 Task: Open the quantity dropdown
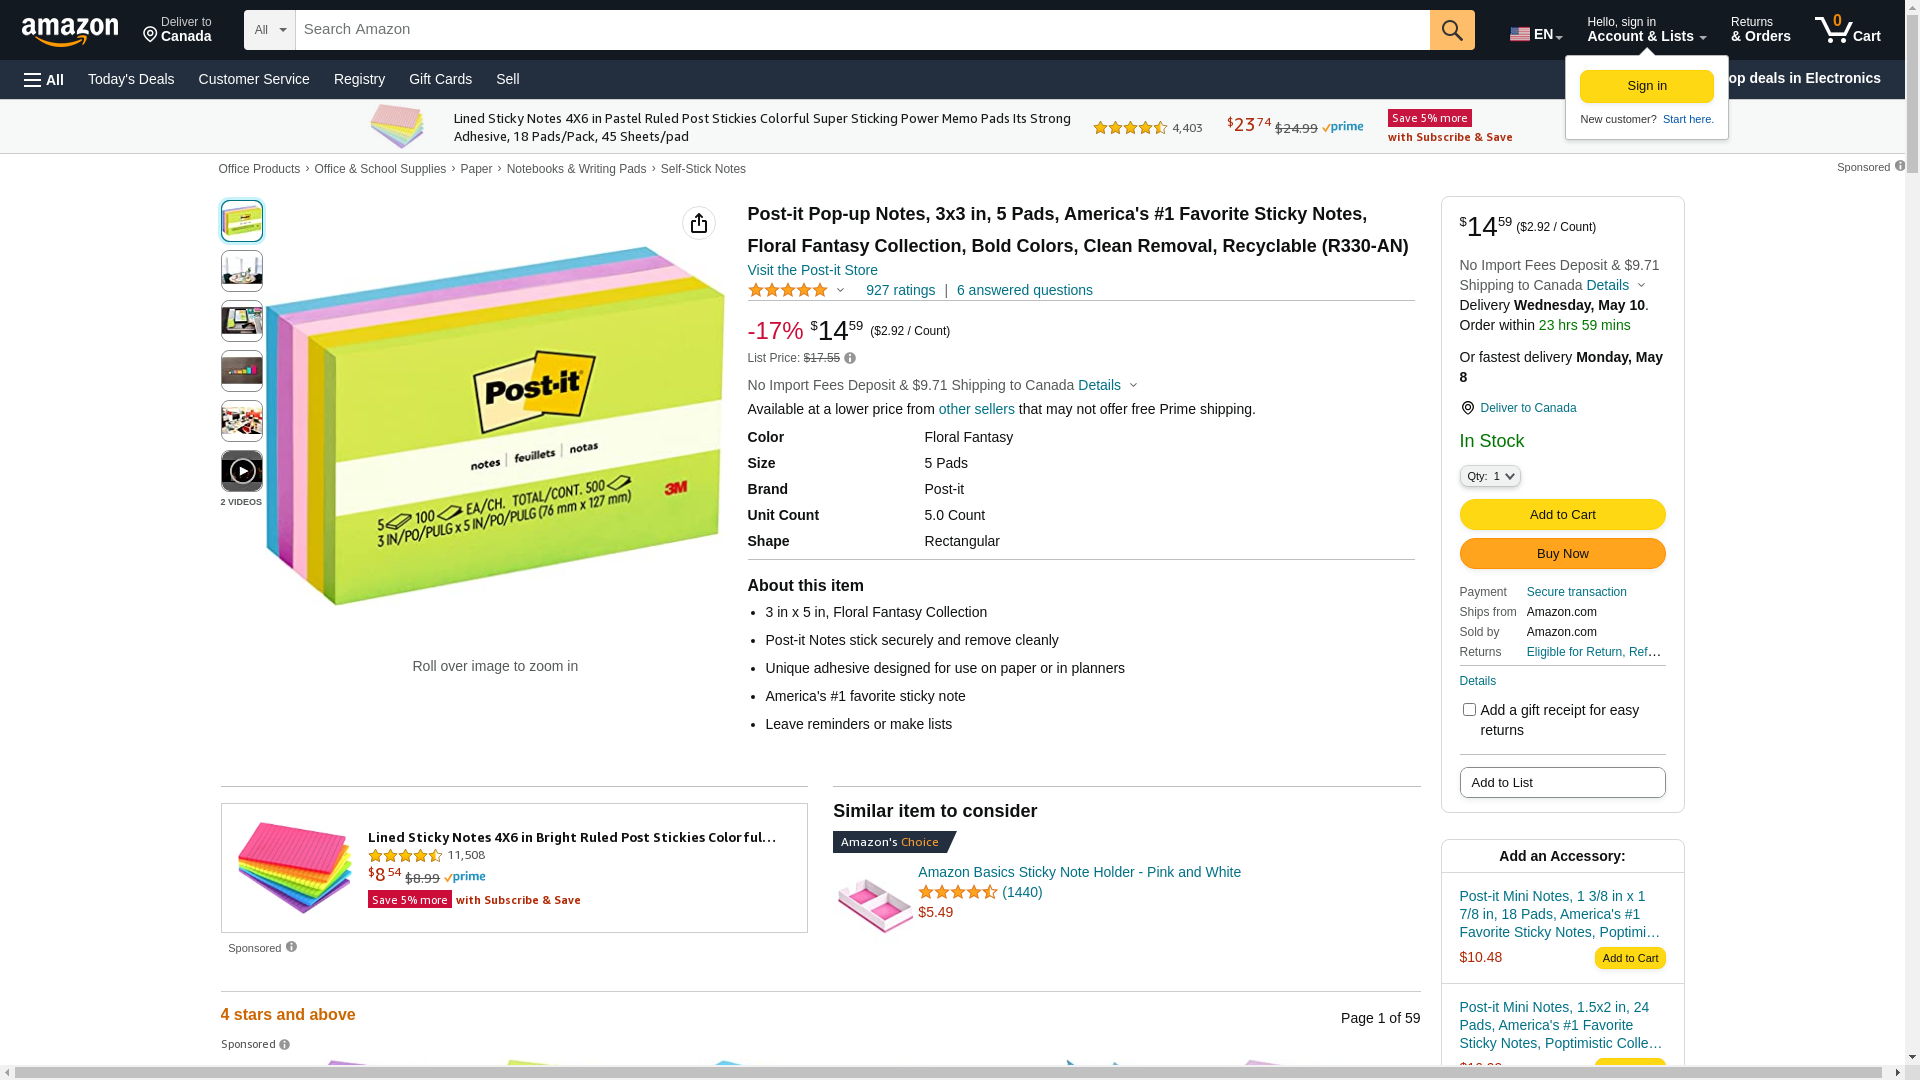click(x=1489, y=476)
